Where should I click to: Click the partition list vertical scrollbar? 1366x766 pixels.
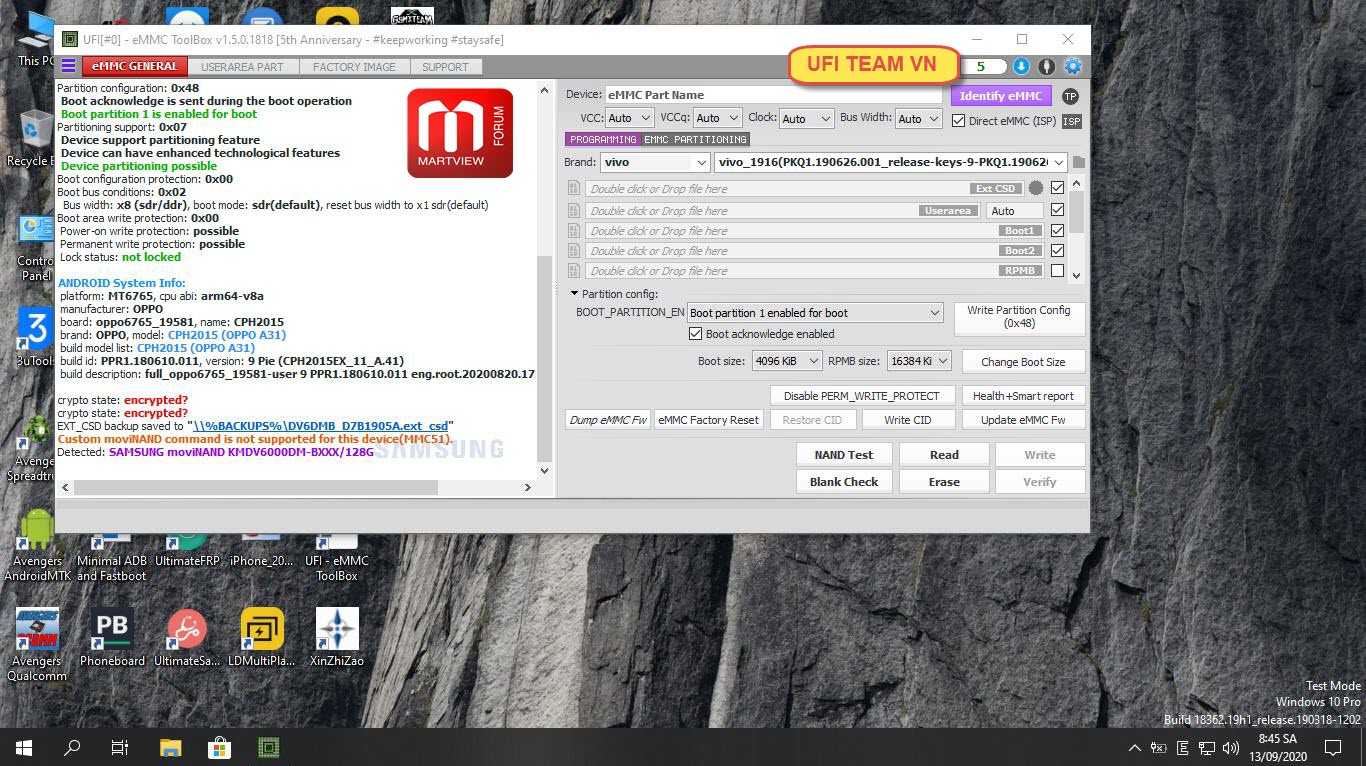click(1076, 212)
